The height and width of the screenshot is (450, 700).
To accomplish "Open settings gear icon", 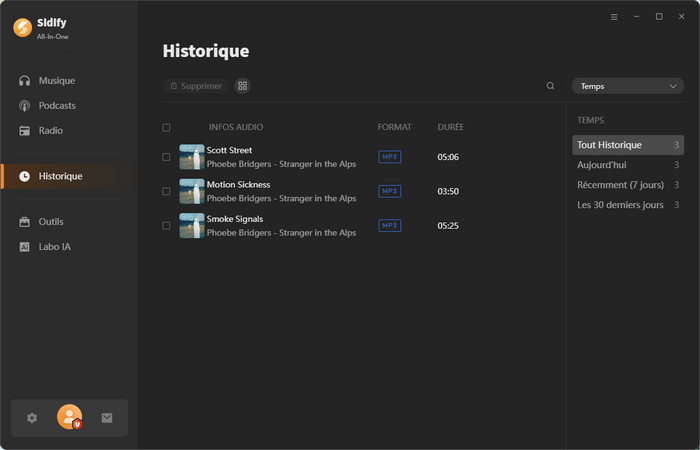I will [32, 418].
